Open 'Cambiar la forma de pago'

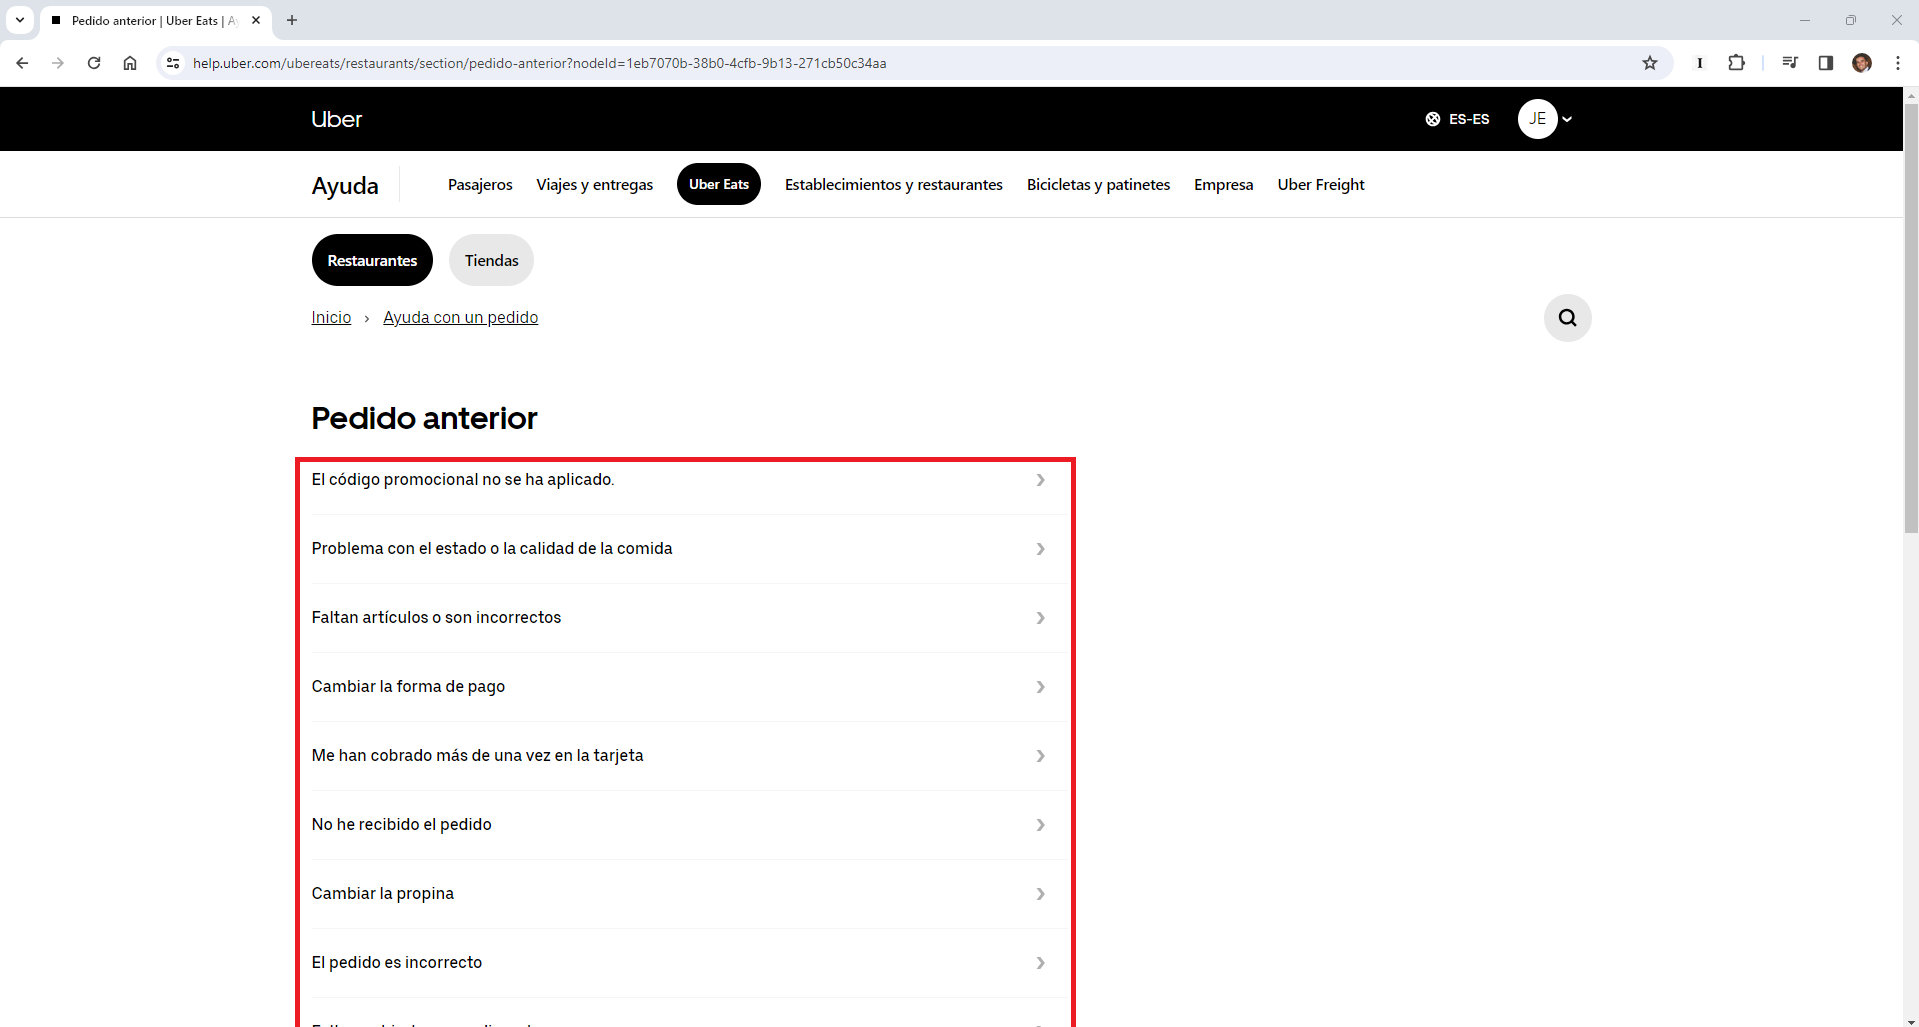click(x=687, y=687)
